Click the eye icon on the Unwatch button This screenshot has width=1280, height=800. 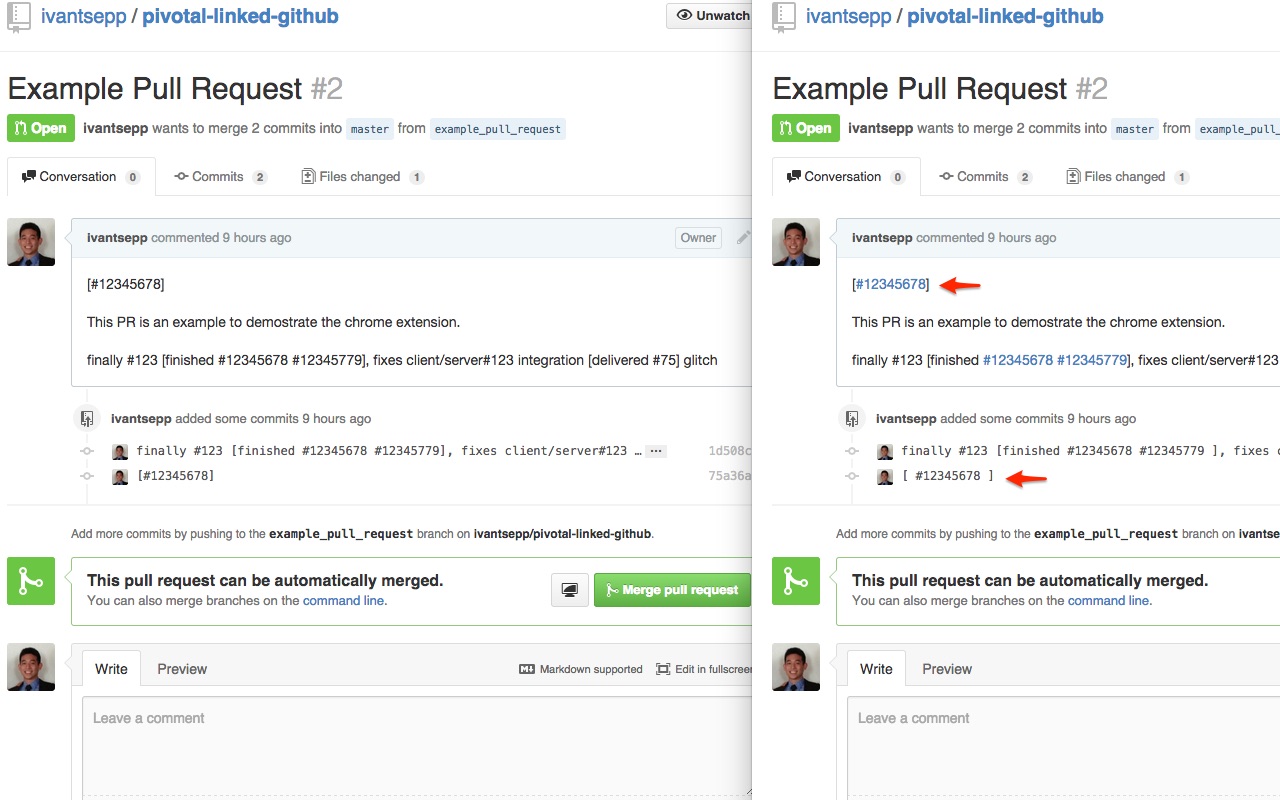point(686,15)
